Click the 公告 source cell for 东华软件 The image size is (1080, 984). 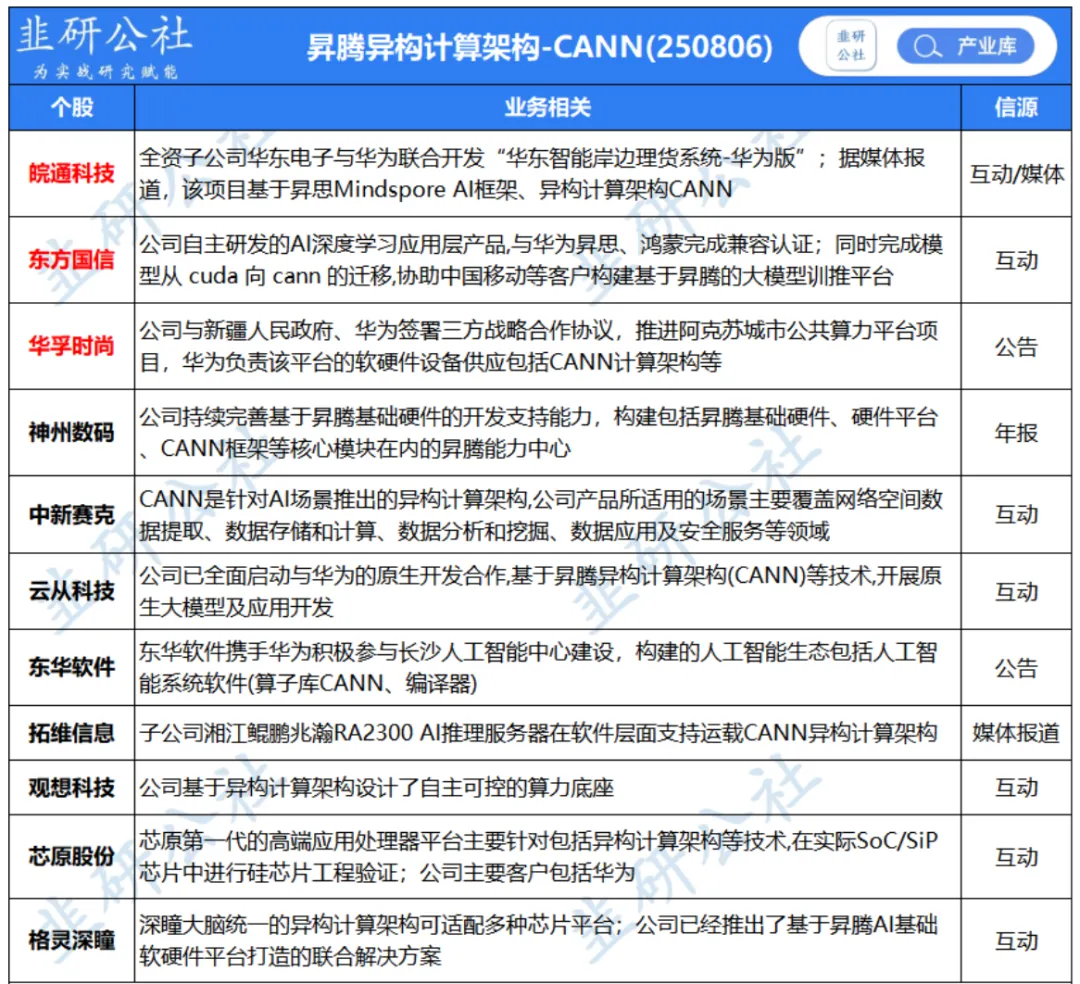[x=1016, y=668]
